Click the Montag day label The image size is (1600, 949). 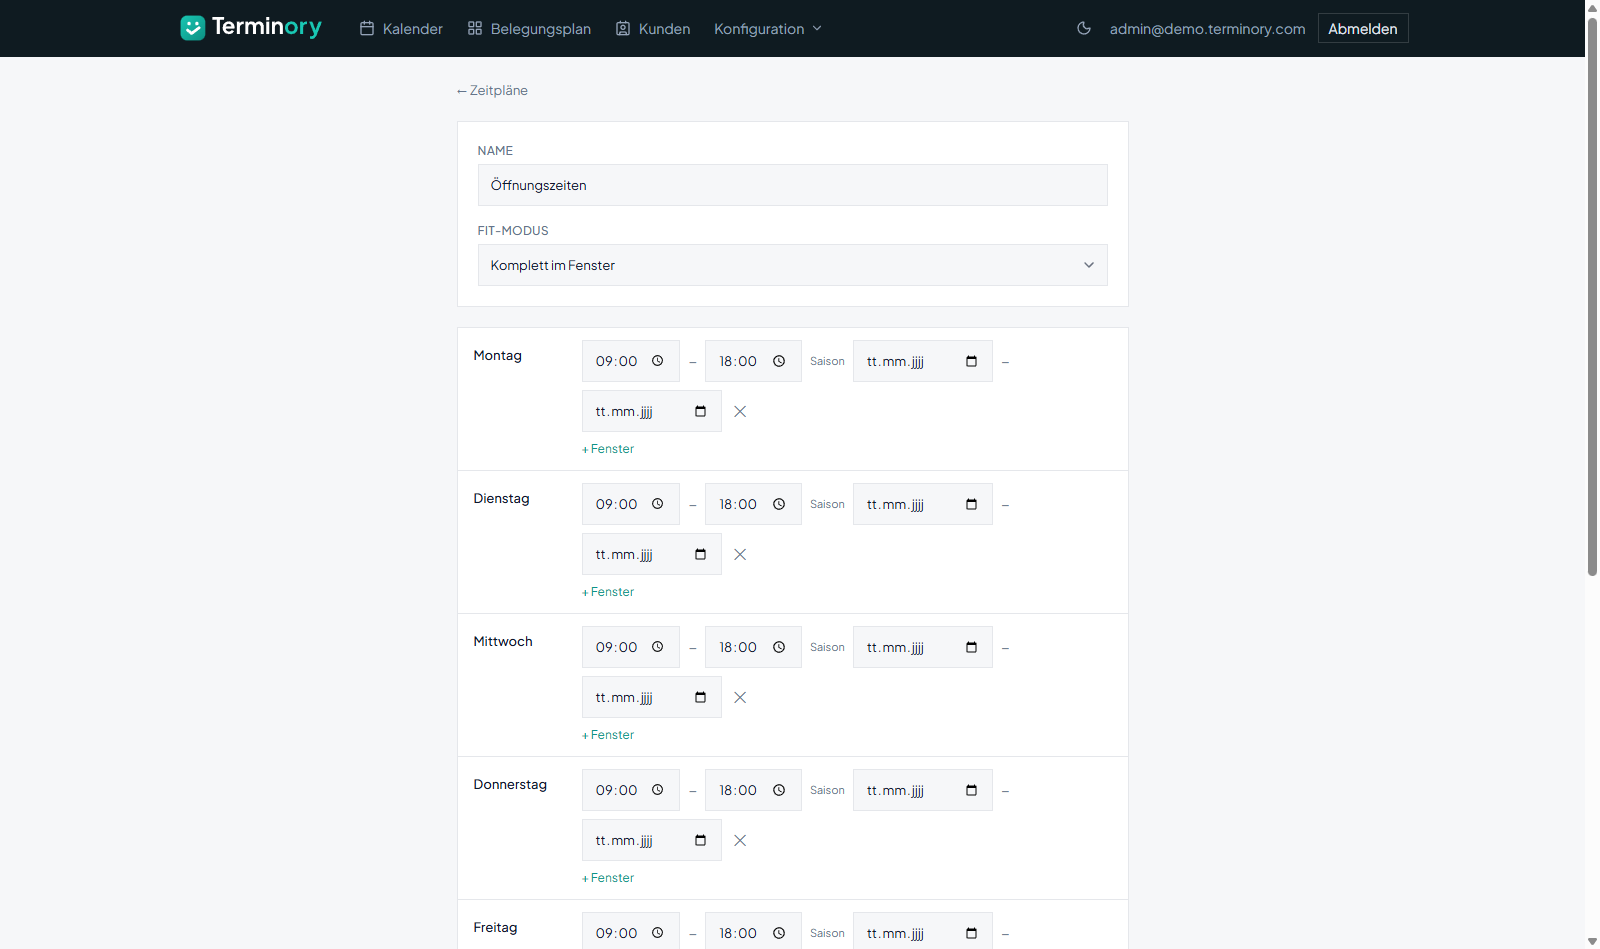pyautogui.click(x=498, y=355)
